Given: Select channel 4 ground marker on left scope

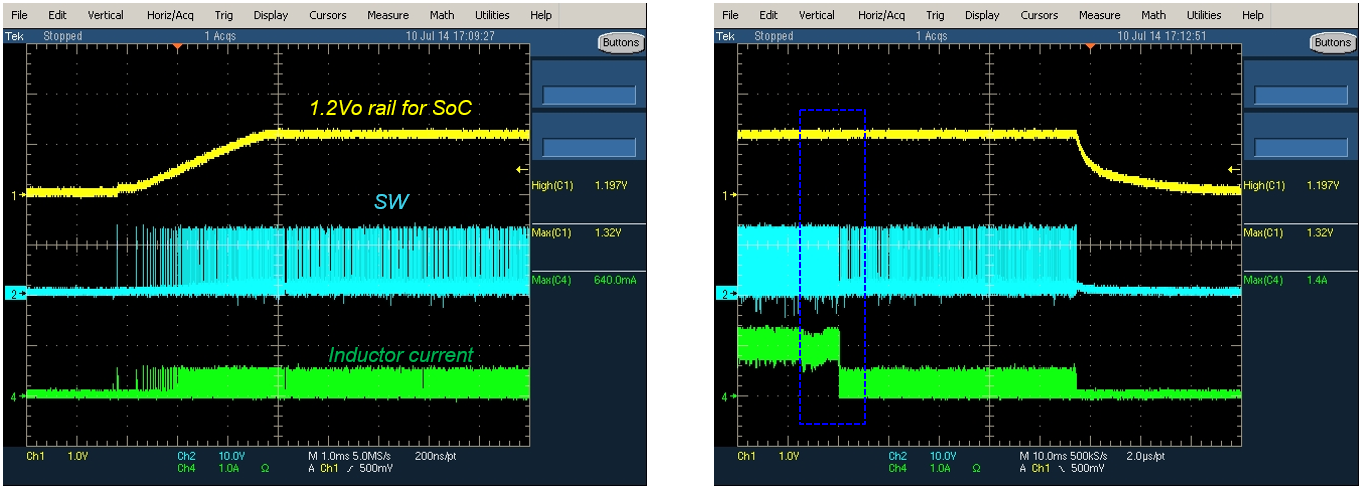Looking at the screenshot, I should pyautogui.click(x=17, y=397).
